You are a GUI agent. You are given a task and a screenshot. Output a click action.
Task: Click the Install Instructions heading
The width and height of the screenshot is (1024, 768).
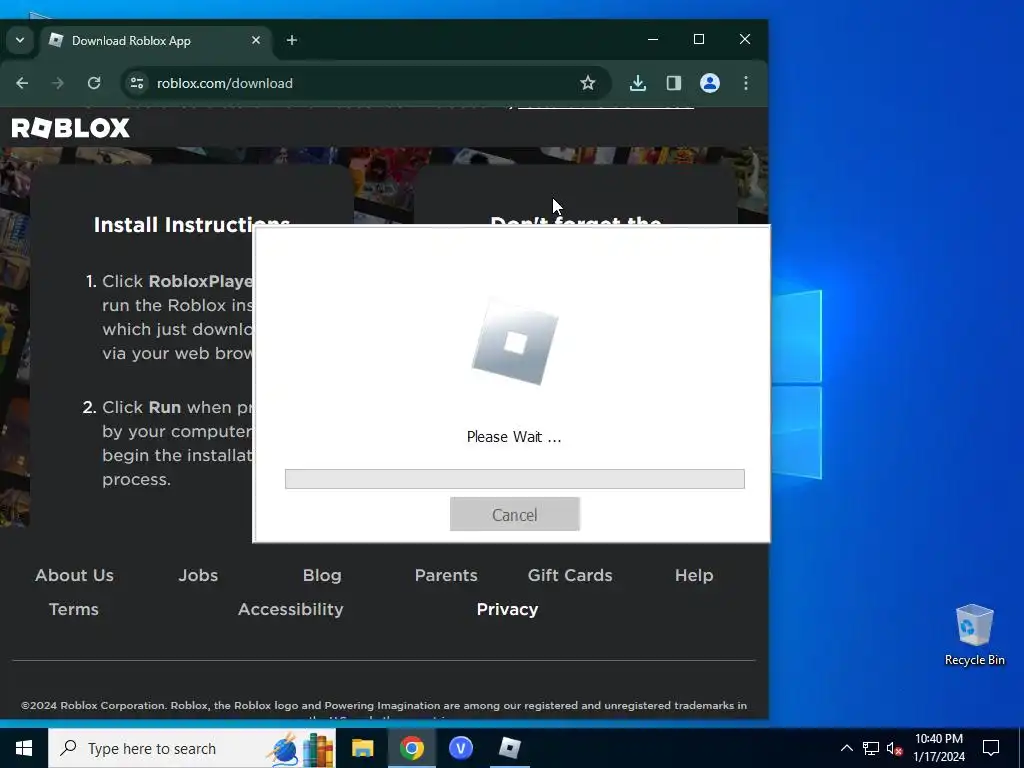(x=191, y=225)
